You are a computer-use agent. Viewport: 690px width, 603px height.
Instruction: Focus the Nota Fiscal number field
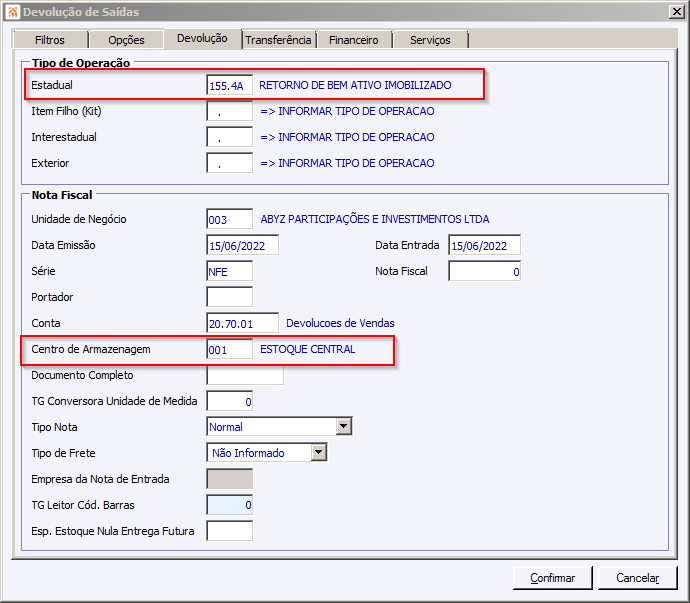(x=484, y=271)
